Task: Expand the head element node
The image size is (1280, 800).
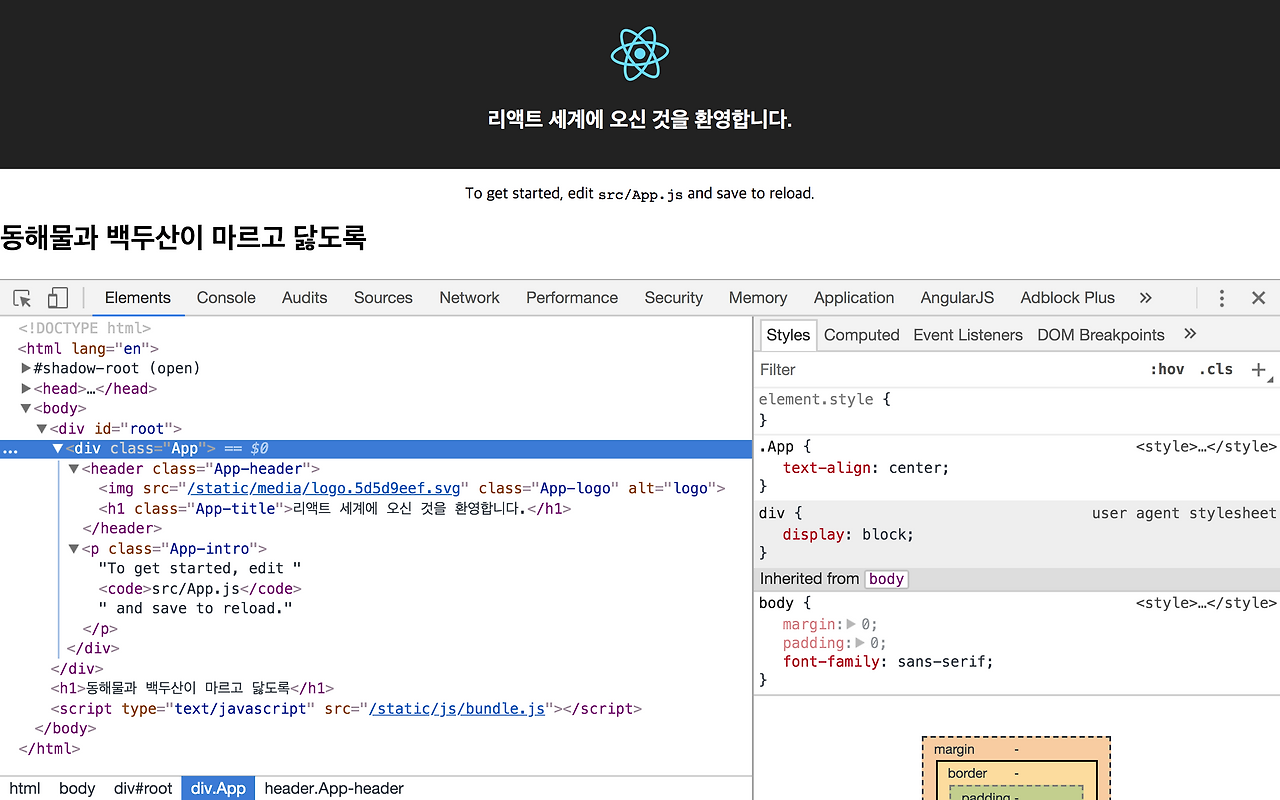Action: [26, 388]
